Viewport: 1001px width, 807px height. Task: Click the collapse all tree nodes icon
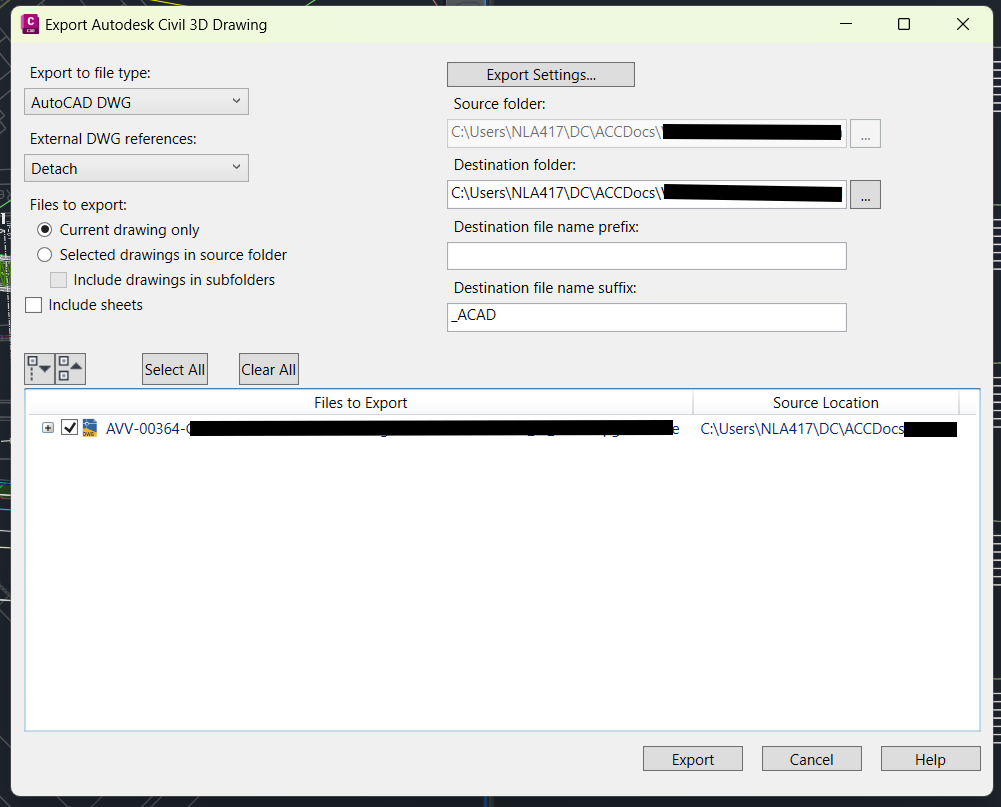pyautogui.click(x=70, y=369)
